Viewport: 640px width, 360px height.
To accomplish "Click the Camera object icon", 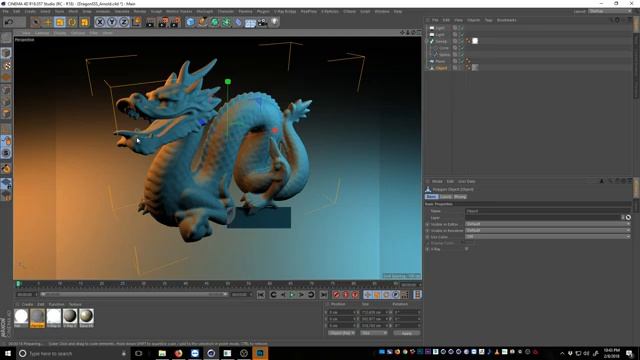I will [262, 22].
